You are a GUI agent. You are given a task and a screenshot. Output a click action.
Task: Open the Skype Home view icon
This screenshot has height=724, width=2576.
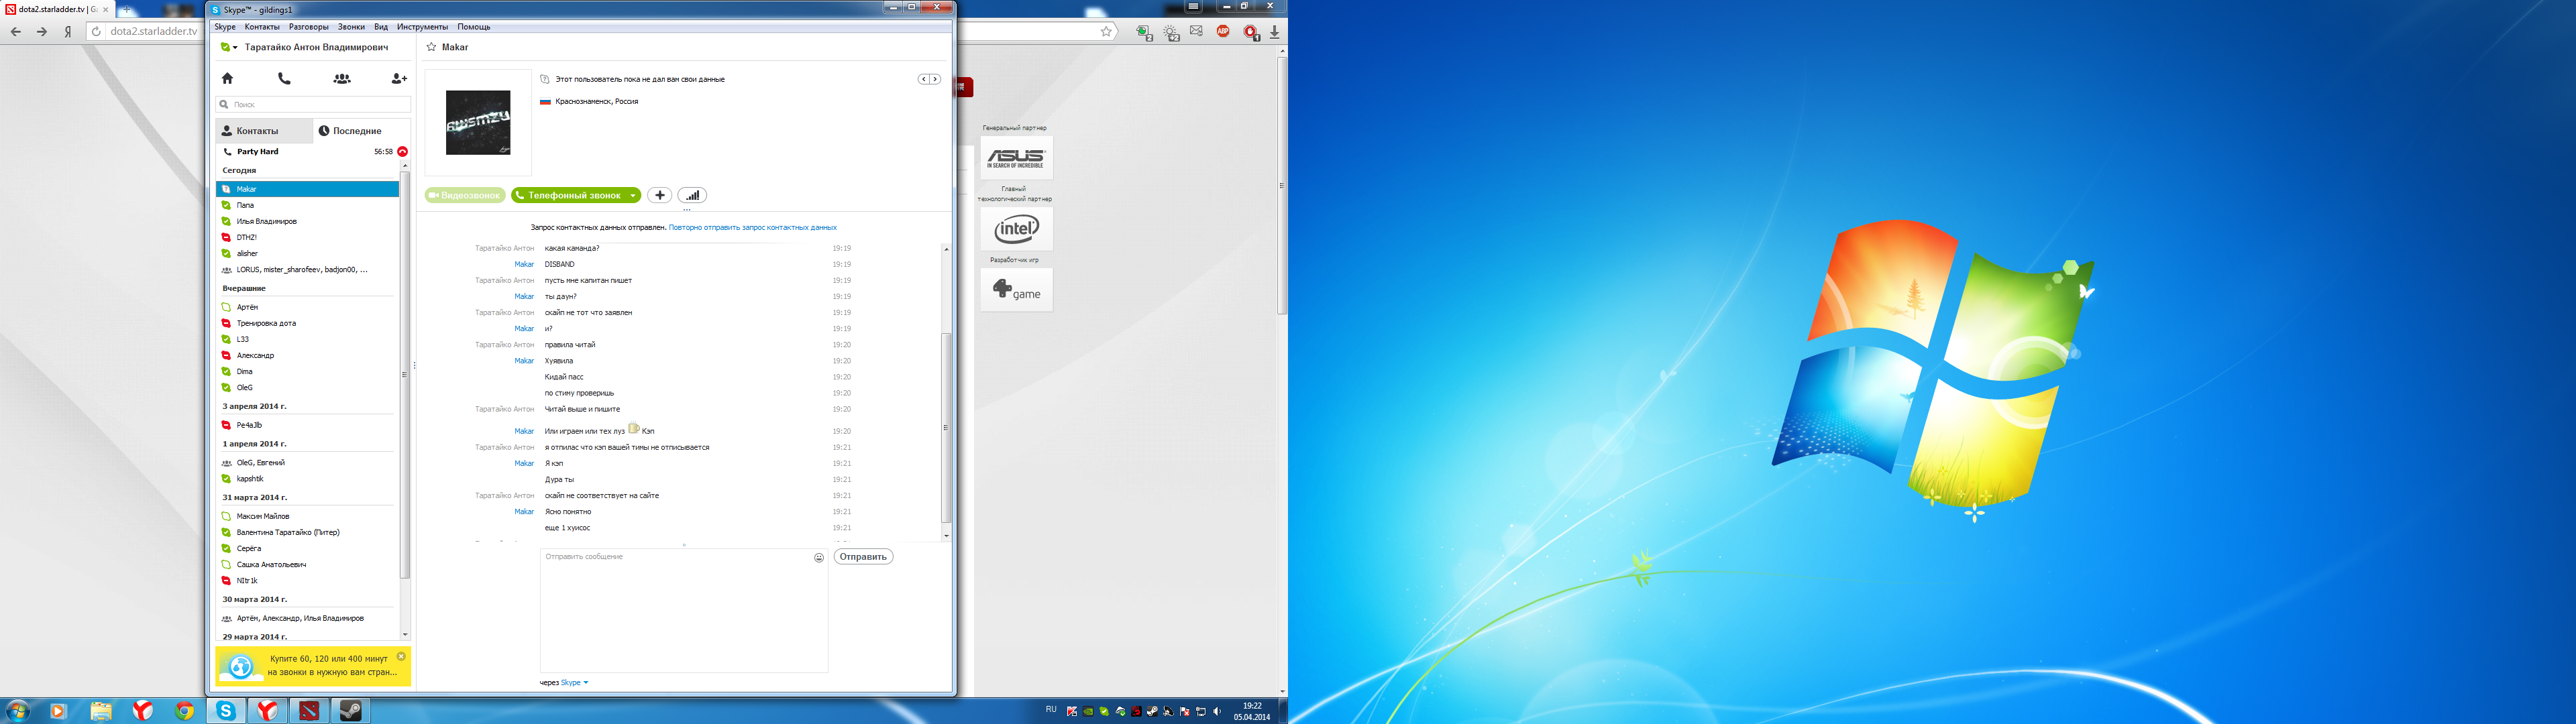tap(227, 78)
